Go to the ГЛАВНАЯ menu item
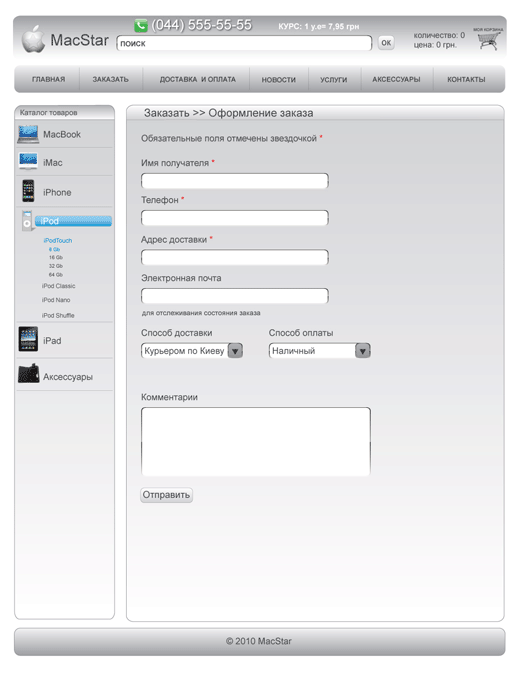Viewport: 514px width, 673px height. [x=48, y=79]
